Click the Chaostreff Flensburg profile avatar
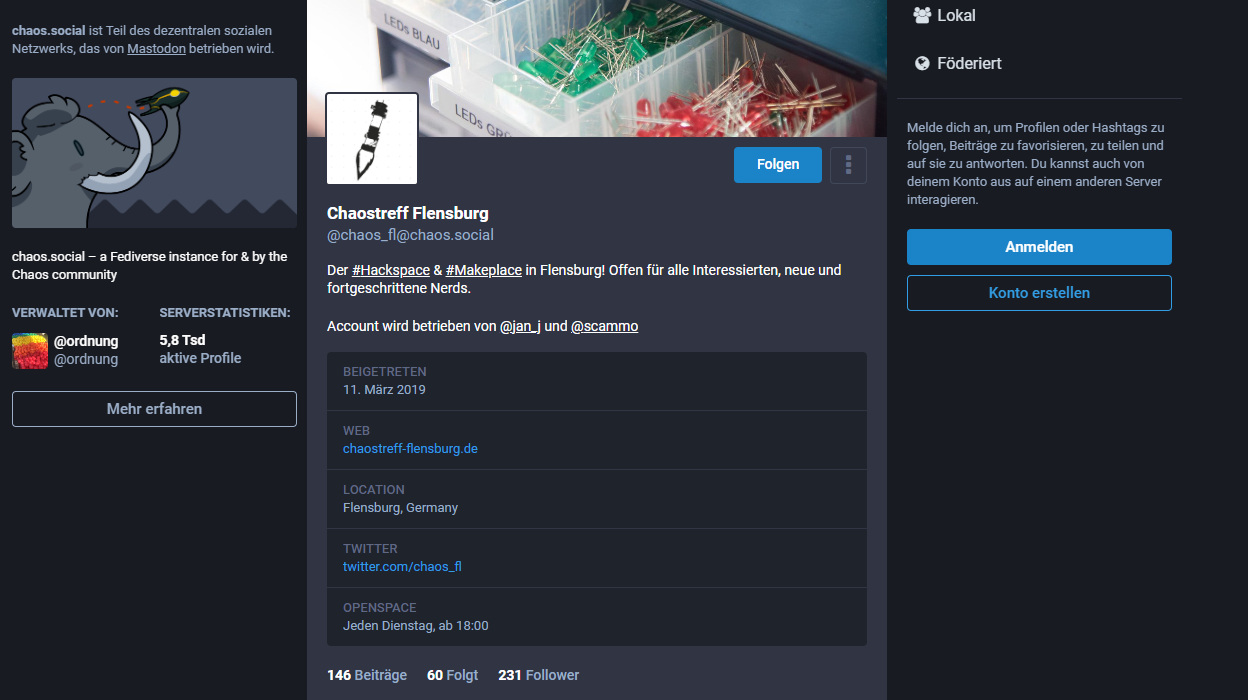The height and width of the screenshot is (700, 1248). click(372, 139)
